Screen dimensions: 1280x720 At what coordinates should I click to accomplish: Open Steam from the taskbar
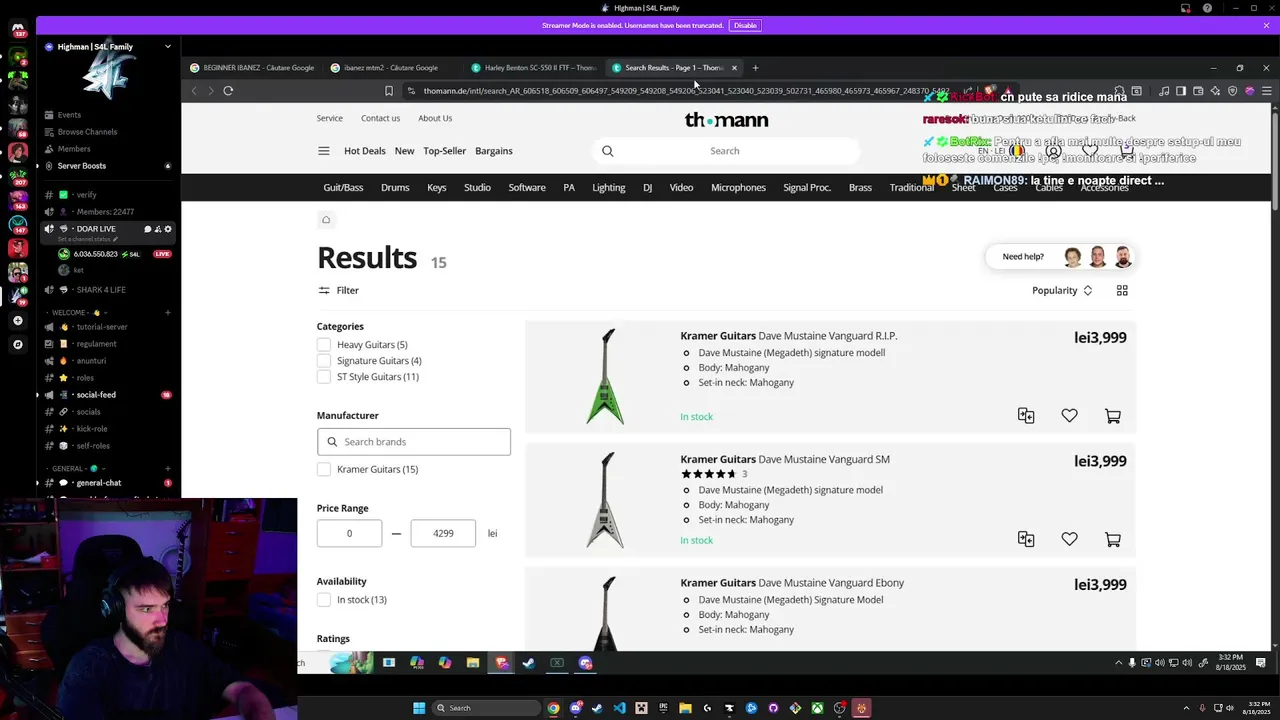click(x=597, y=708)
